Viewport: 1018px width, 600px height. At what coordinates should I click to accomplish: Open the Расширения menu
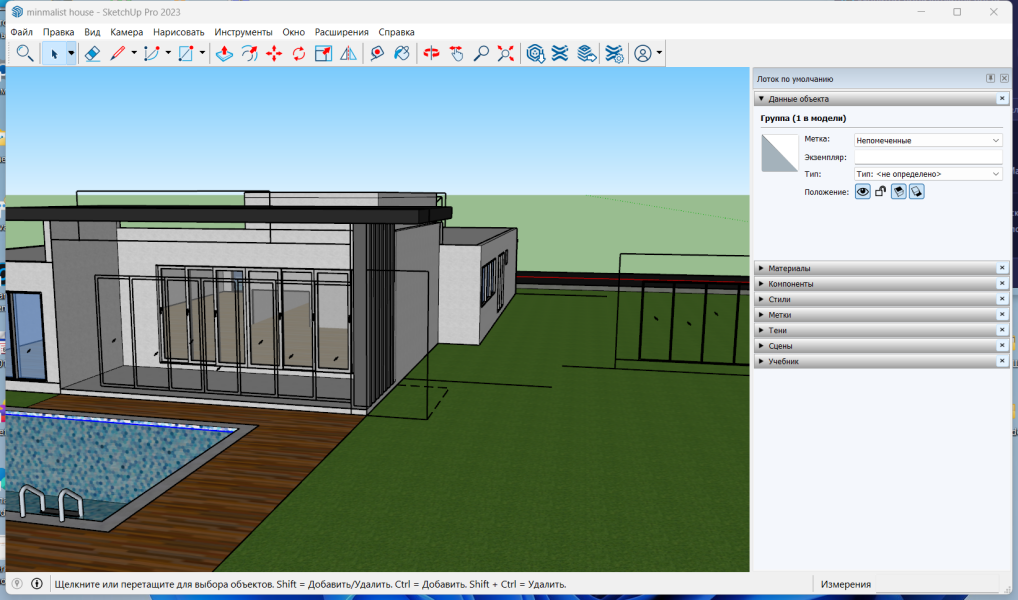pos(341,32)
